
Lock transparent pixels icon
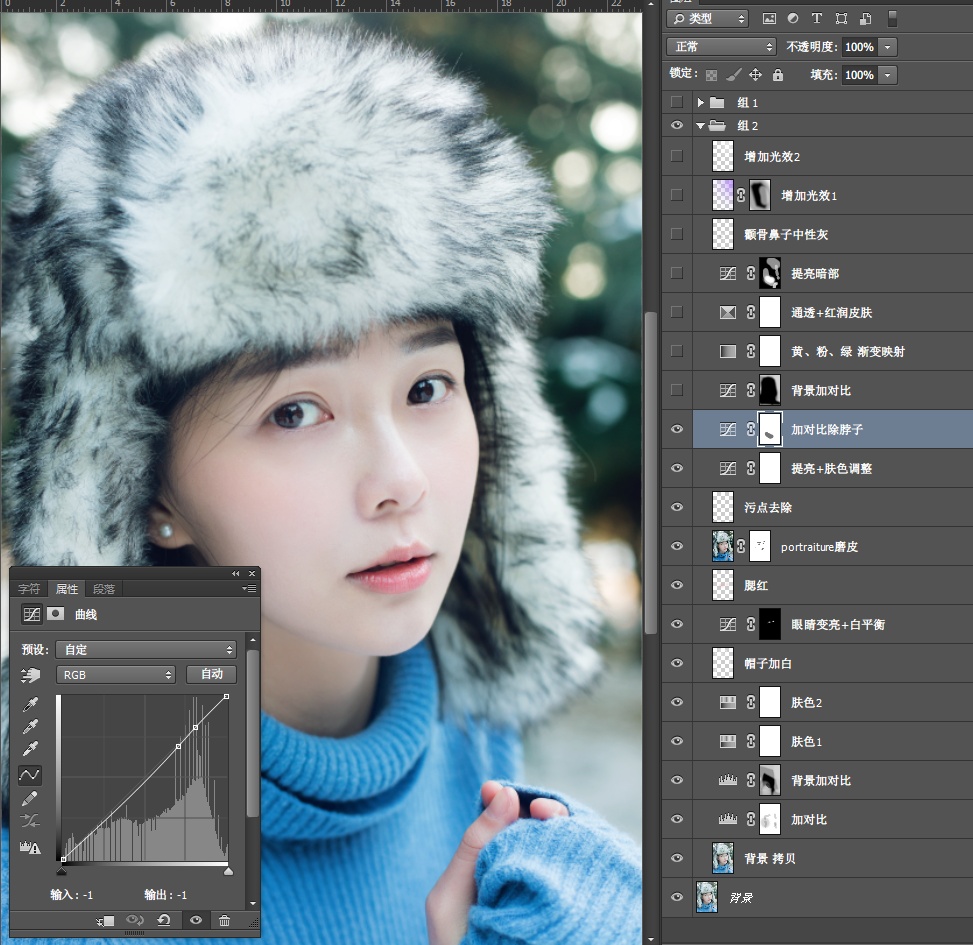point(711,75)
